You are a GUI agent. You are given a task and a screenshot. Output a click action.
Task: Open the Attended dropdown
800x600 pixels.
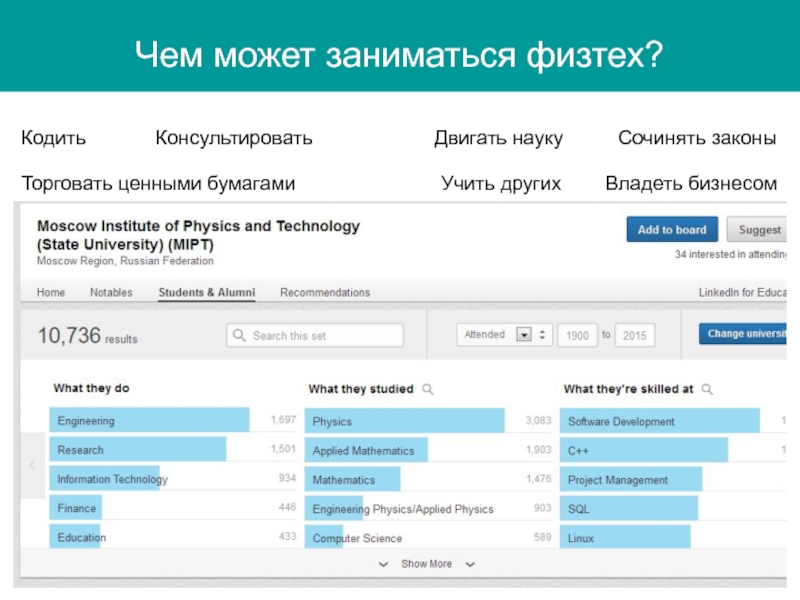point(522,335)
